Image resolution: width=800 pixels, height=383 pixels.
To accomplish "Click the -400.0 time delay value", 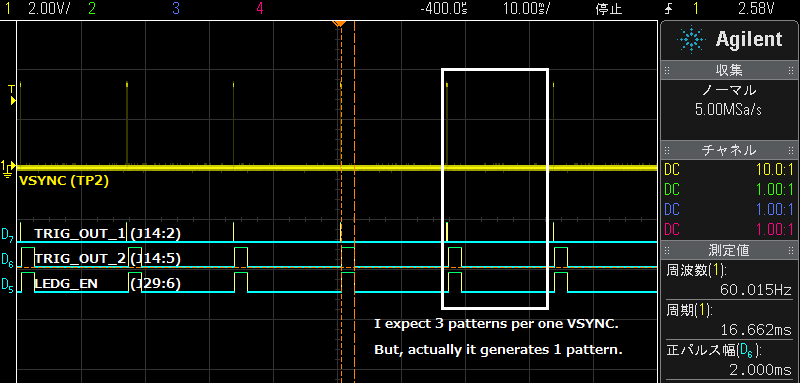I will click(444, 9).
